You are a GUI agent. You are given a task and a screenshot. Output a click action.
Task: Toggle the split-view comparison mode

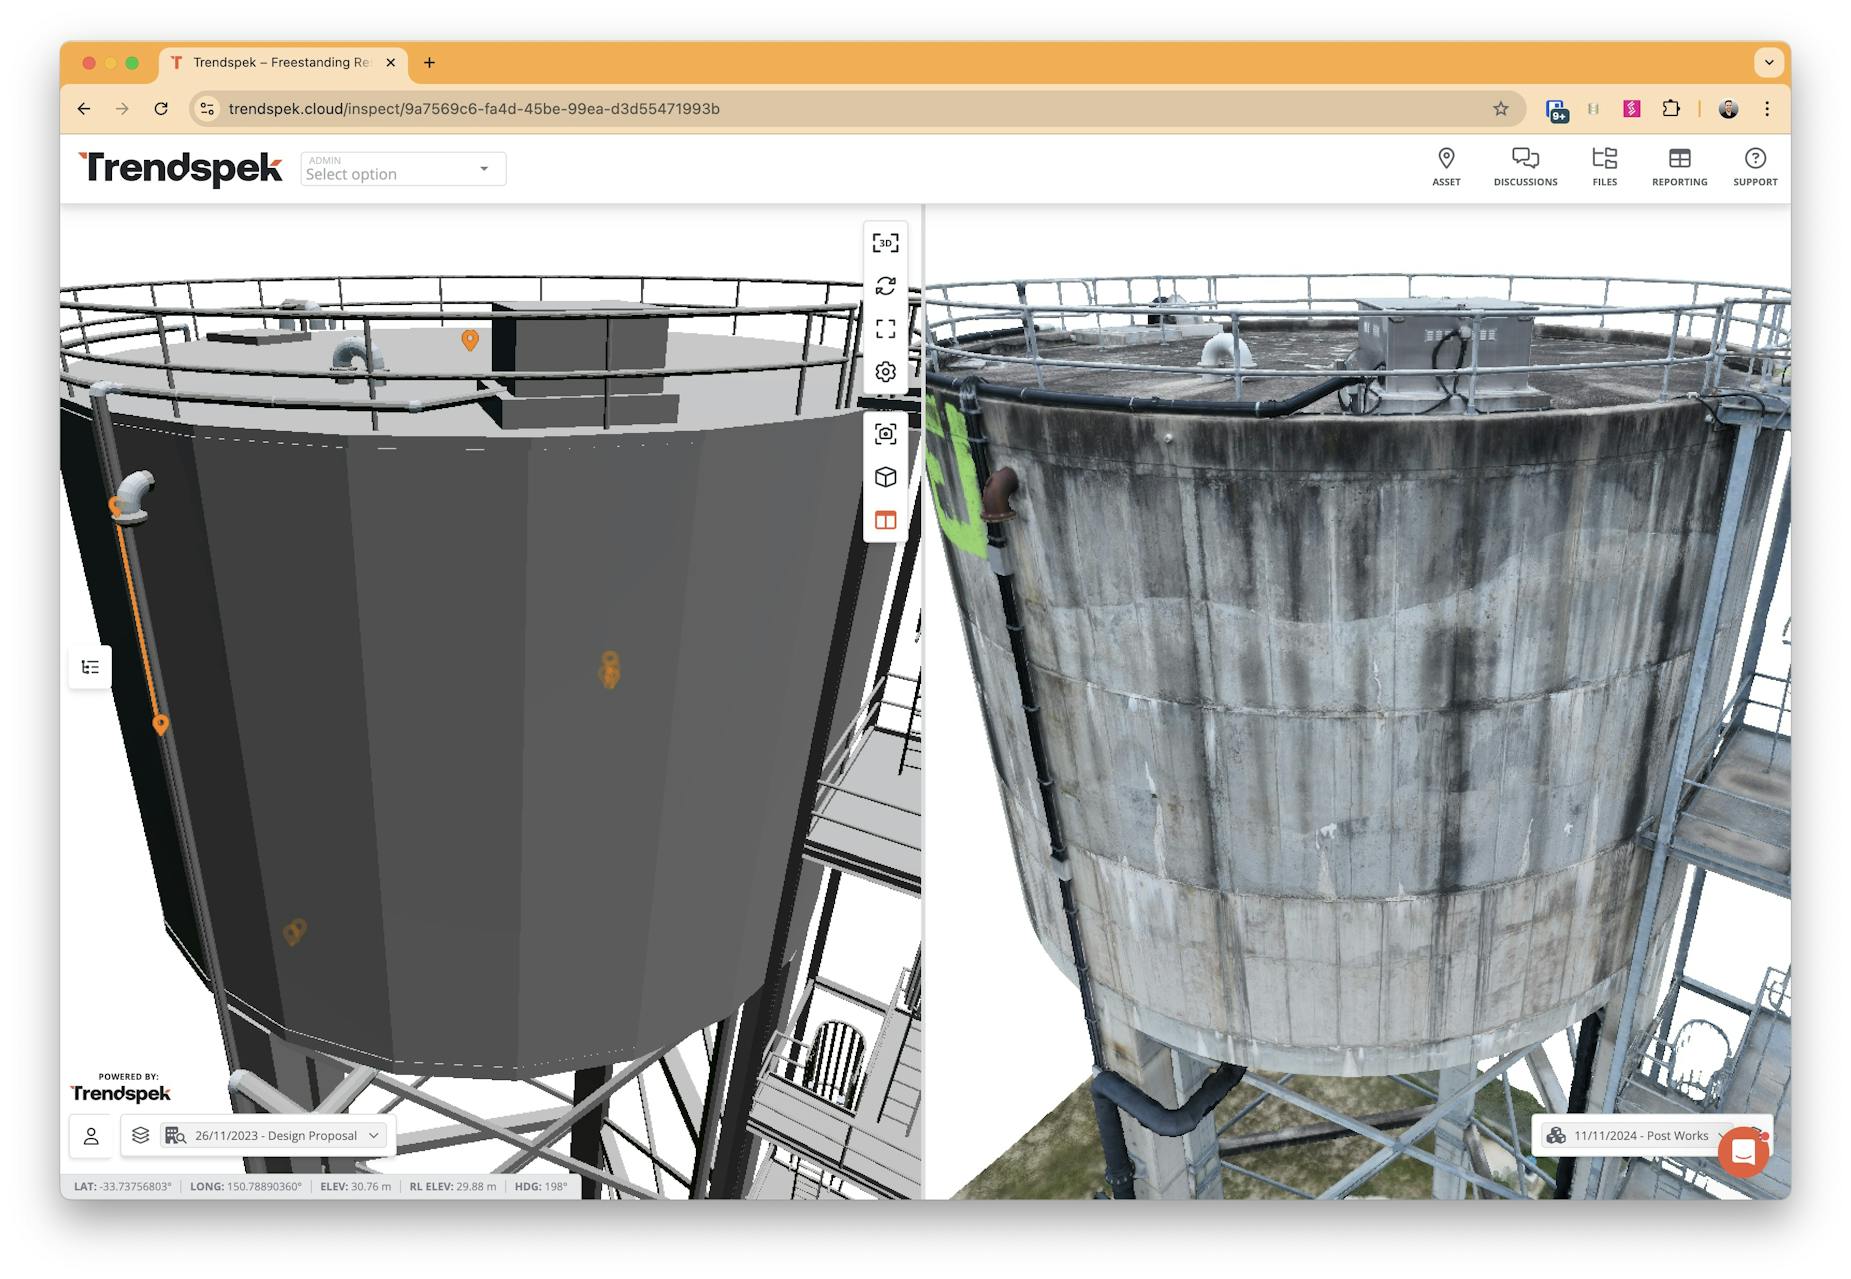(x=884, y=520)
